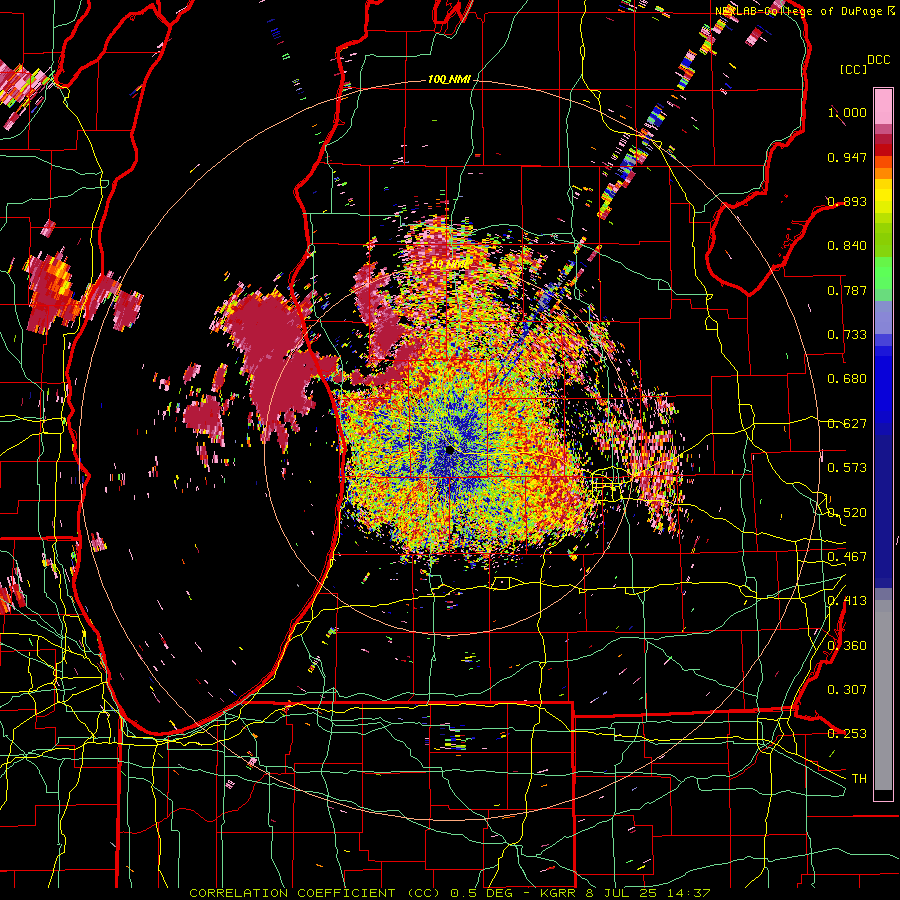
Task: Click the 100 NMI range ring label
Action: (449, 79)
